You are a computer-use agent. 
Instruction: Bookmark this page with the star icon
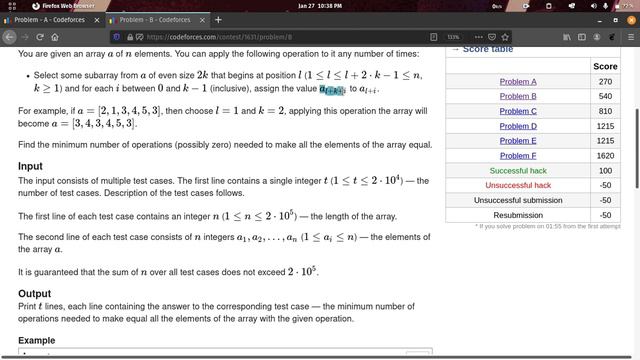click(505, 37)
